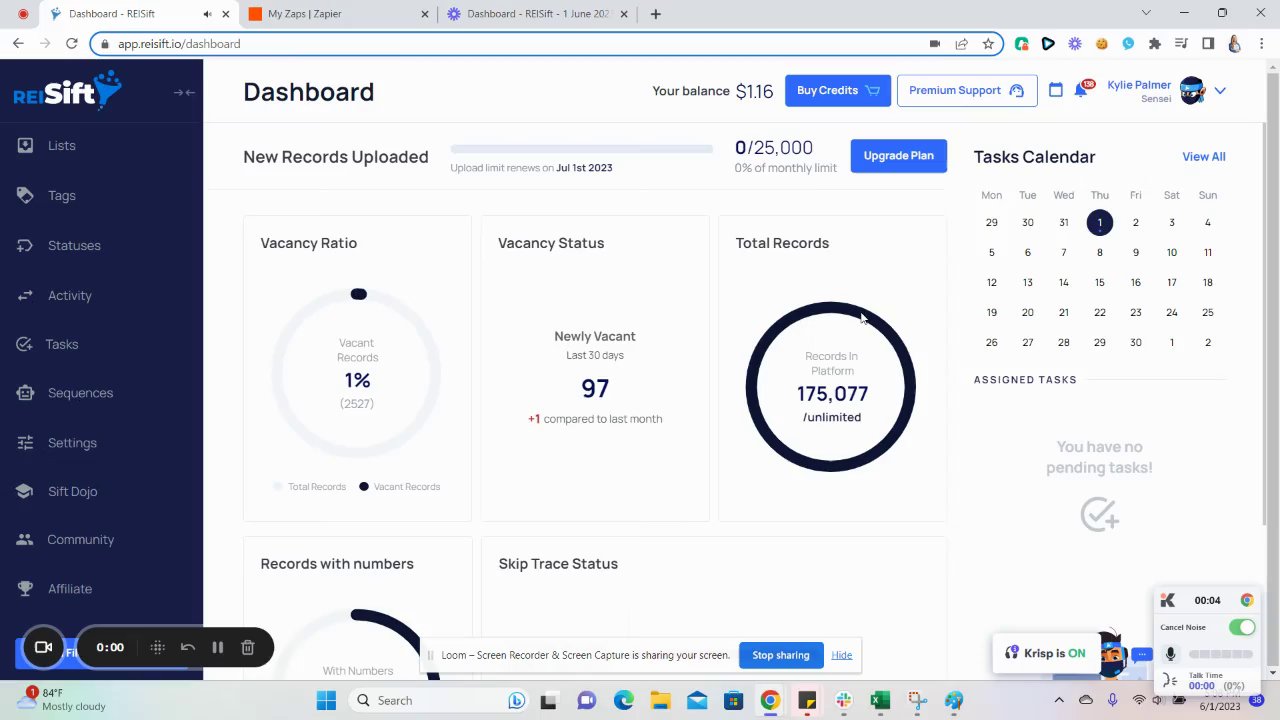Open the calendar icon in header

1055,90
